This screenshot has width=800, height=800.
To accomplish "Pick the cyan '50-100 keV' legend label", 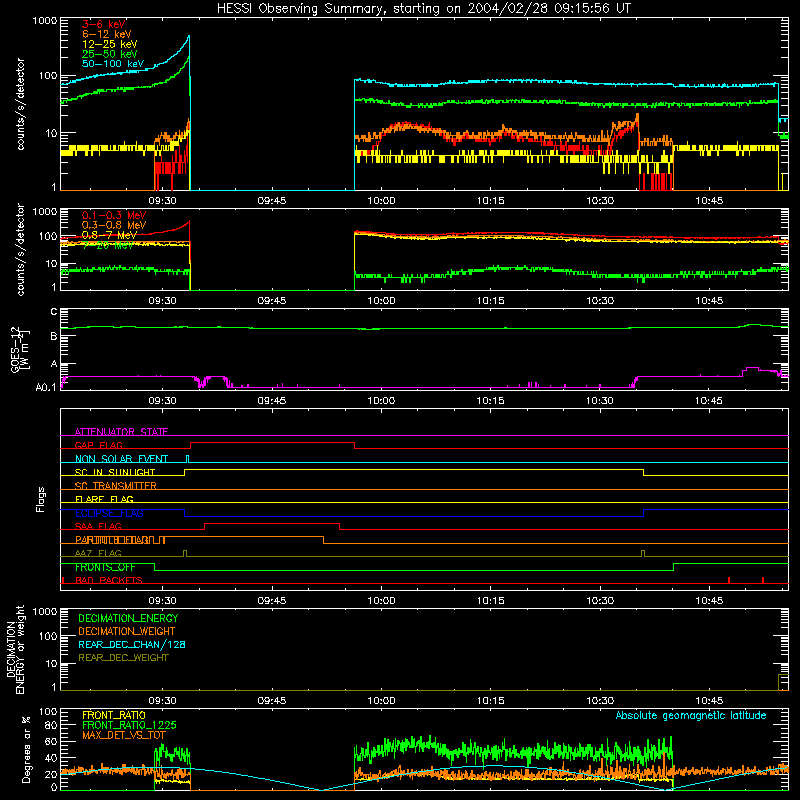I will click(113, 64).
